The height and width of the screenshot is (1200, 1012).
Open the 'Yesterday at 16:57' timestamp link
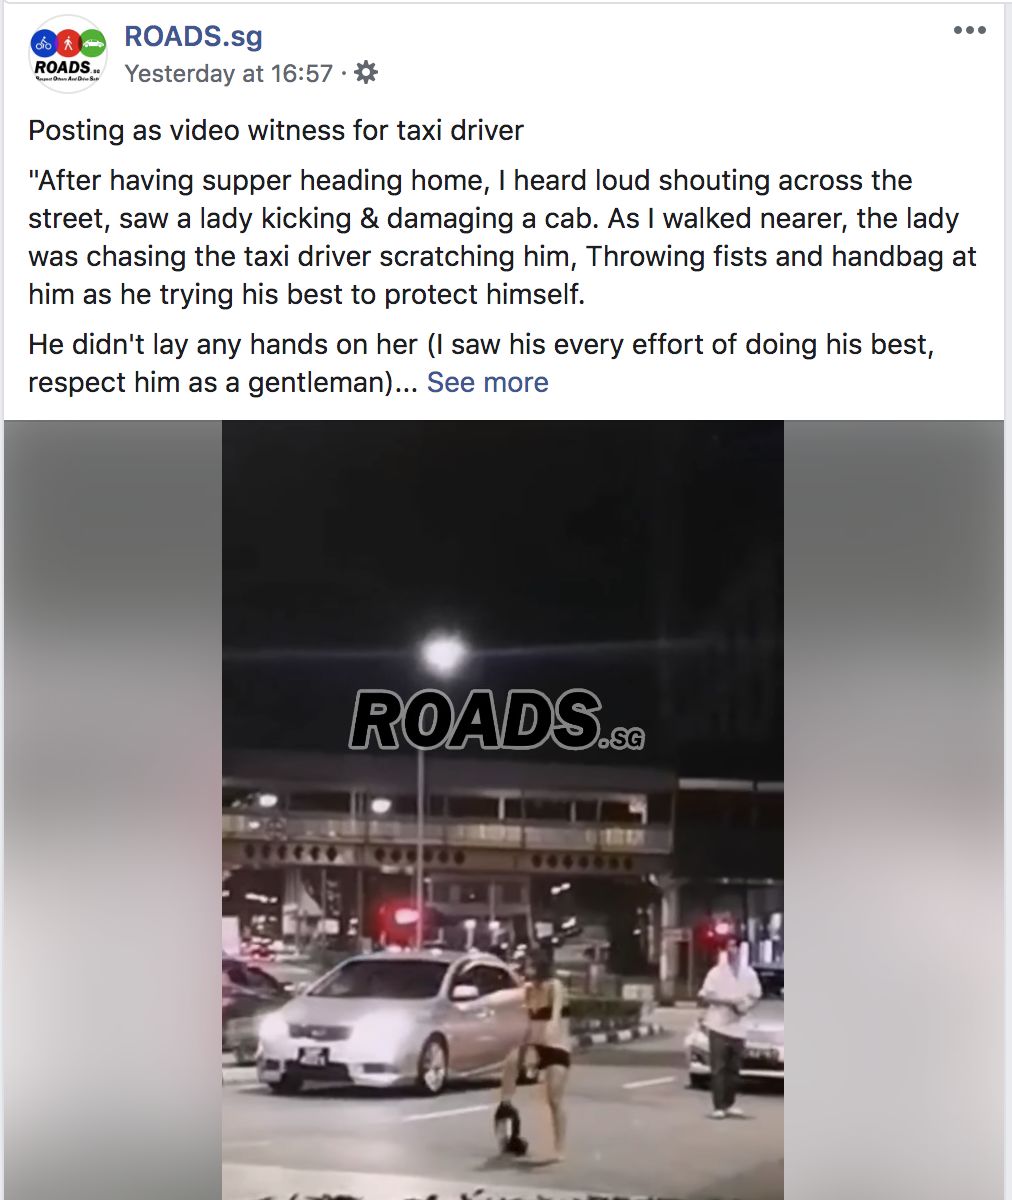228,74
